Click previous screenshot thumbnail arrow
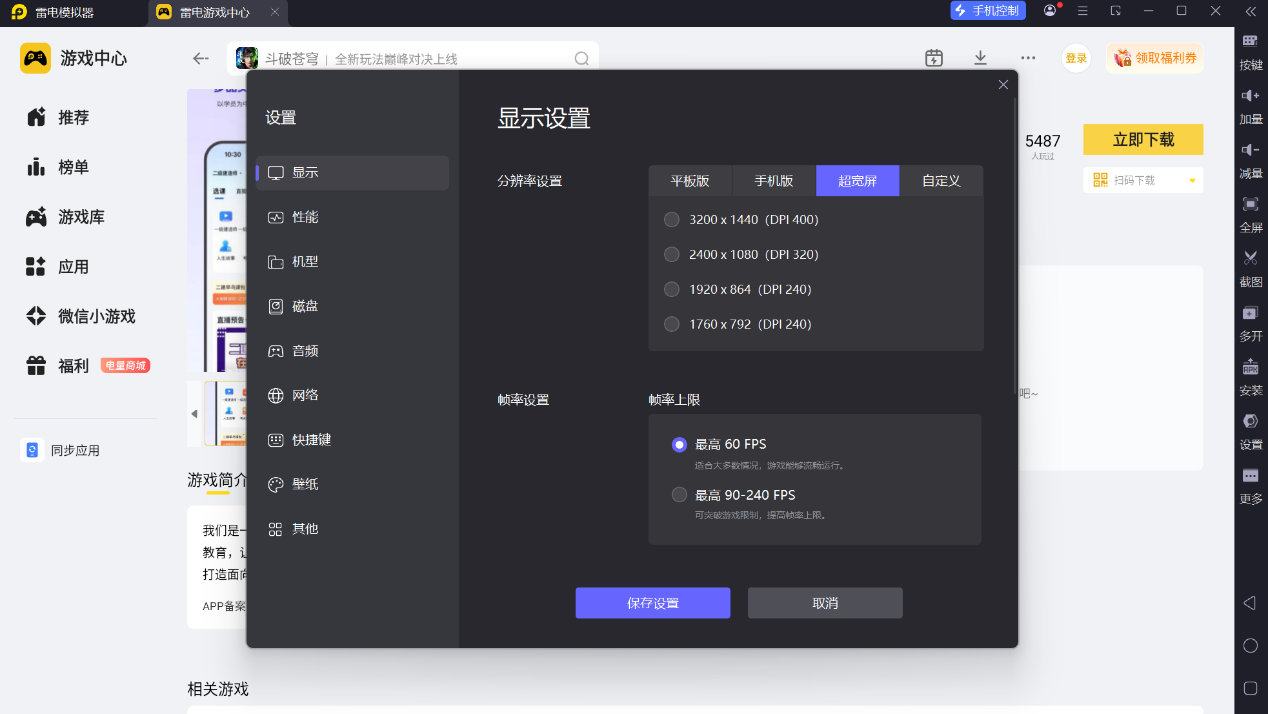Image resolution: width=1268 pixels, height=714 pixels. coord(194,413)
